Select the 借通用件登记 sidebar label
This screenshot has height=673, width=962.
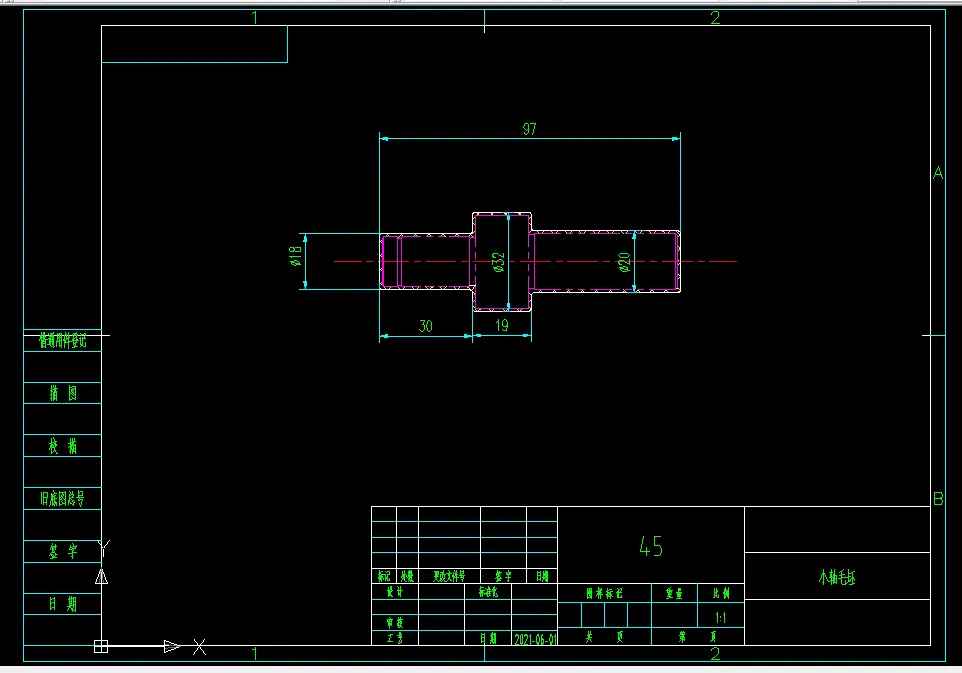click(63, 340)
